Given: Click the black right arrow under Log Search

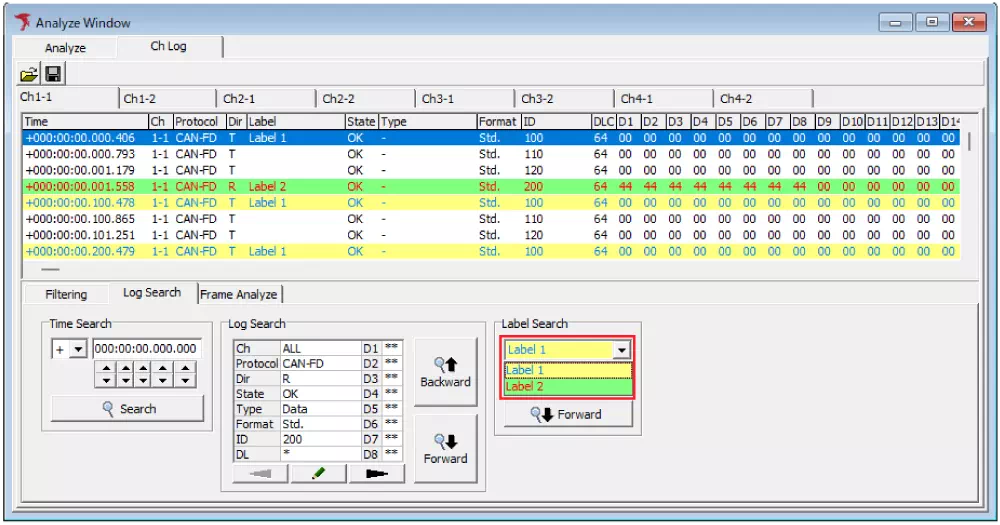Looking at the screenshot, I should tap(377, 473).
